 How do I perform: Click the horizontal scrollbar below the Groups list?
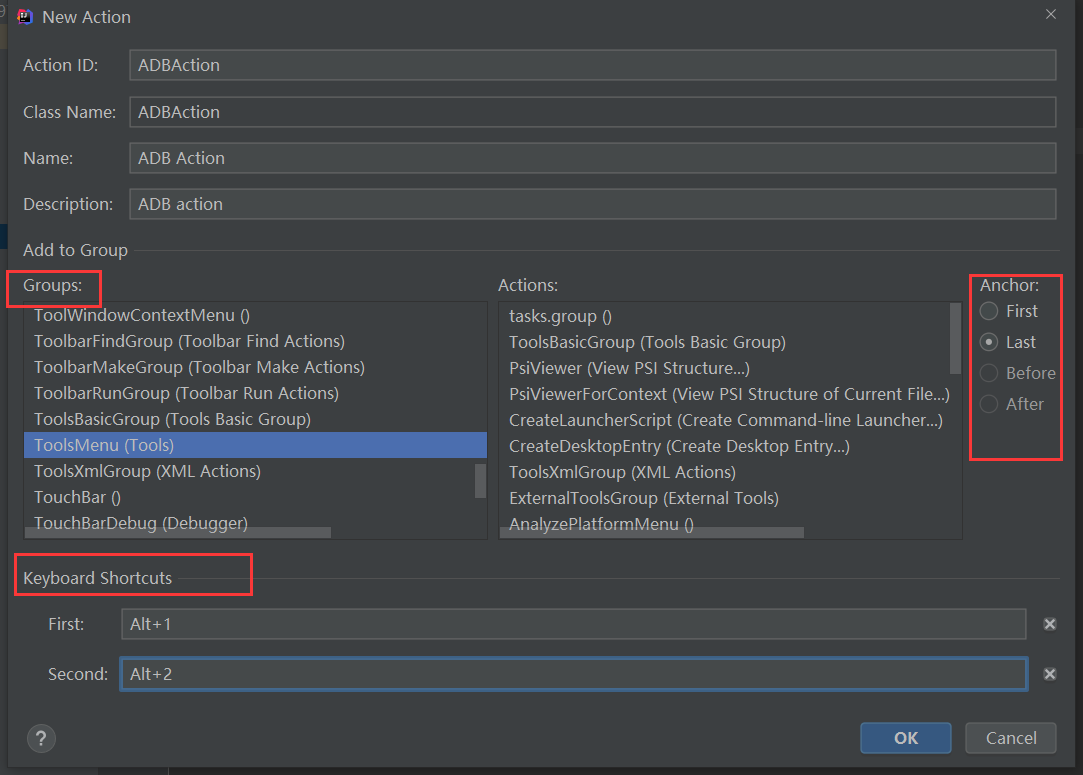click(x=180, y=532)
